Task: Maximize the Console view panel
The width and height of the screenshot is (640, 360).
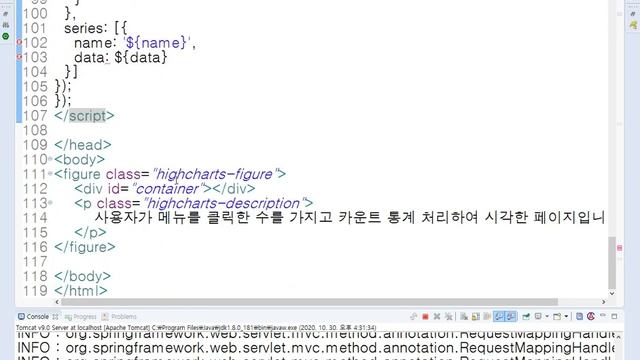Action: pos(614,316)
